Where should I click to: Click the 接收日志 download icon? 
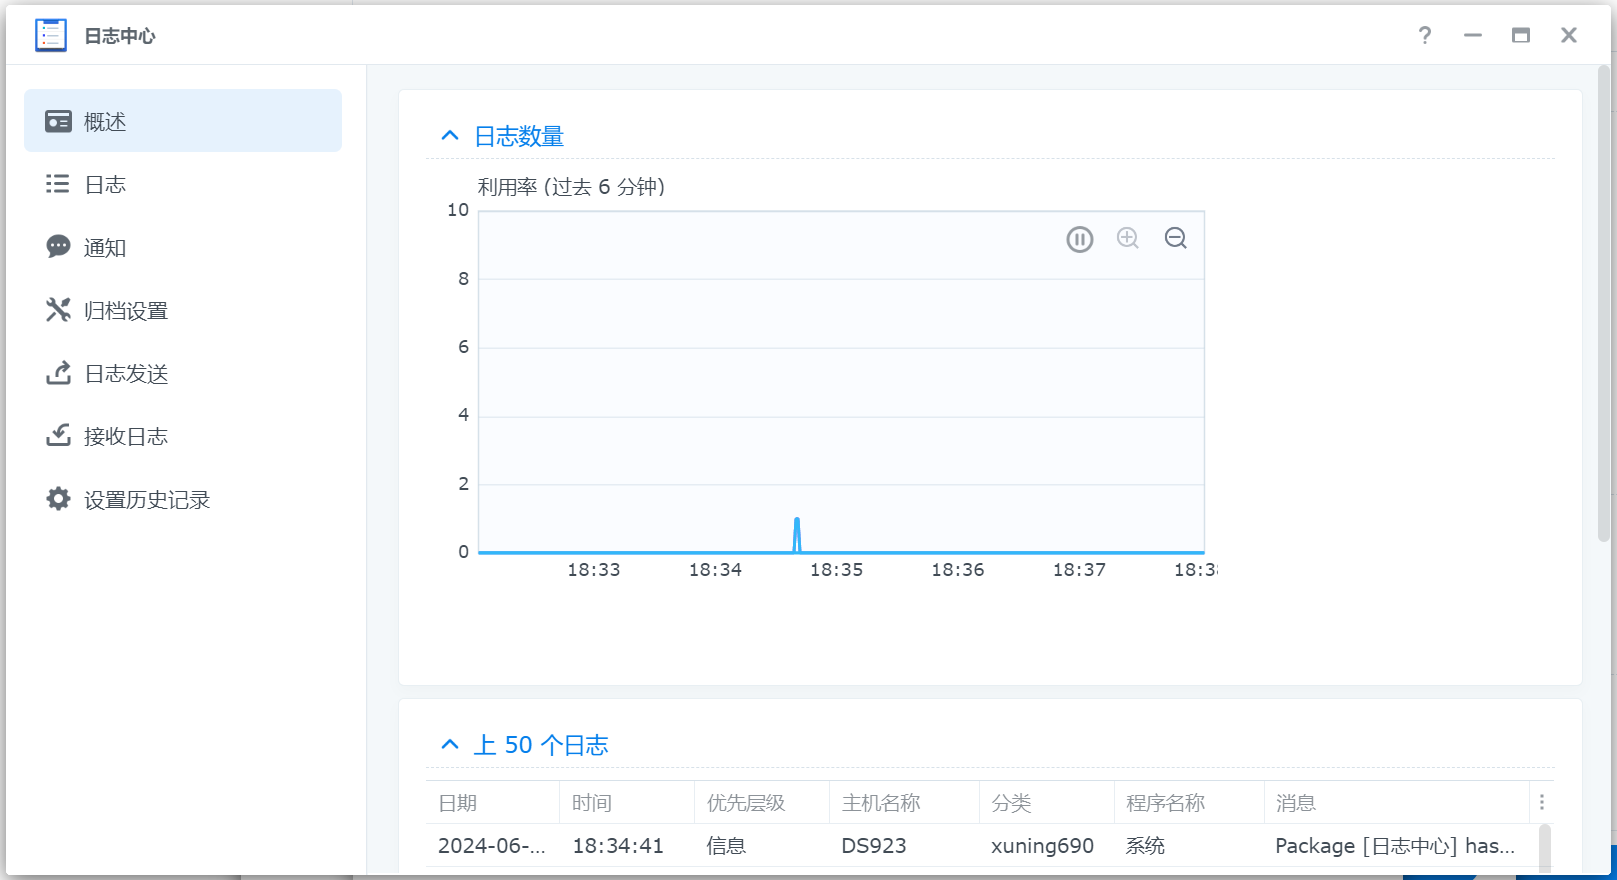[58, 436]
